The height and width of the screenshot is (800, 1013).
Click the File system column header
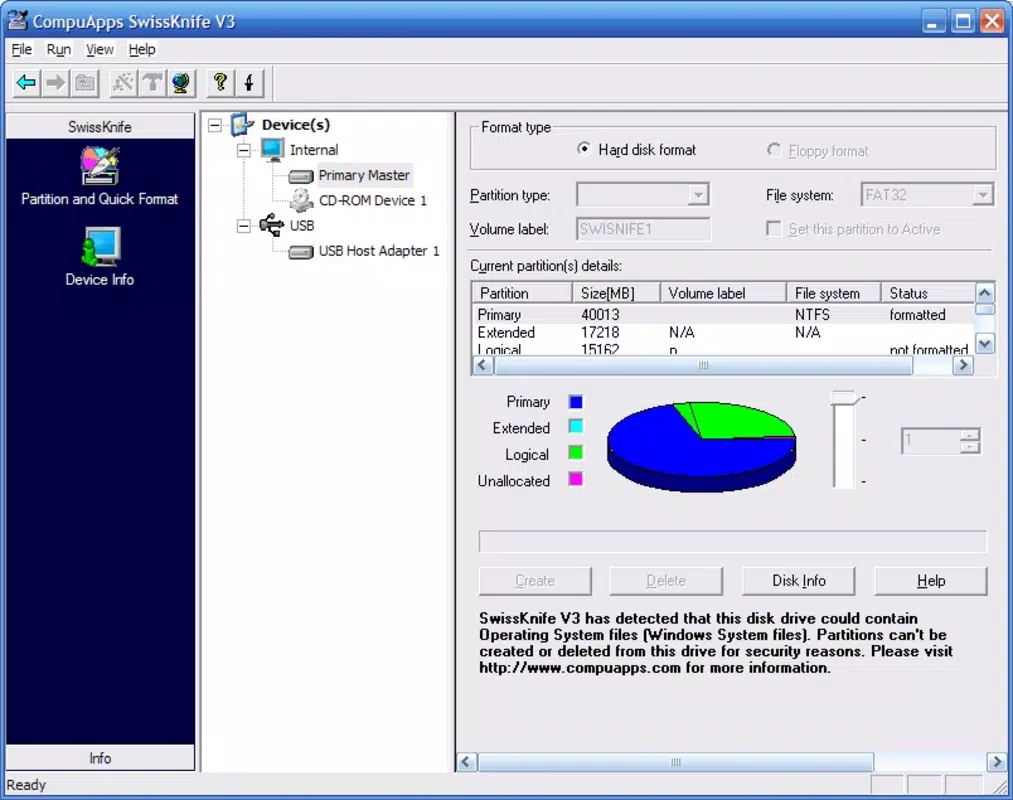(x=834, y=293)
